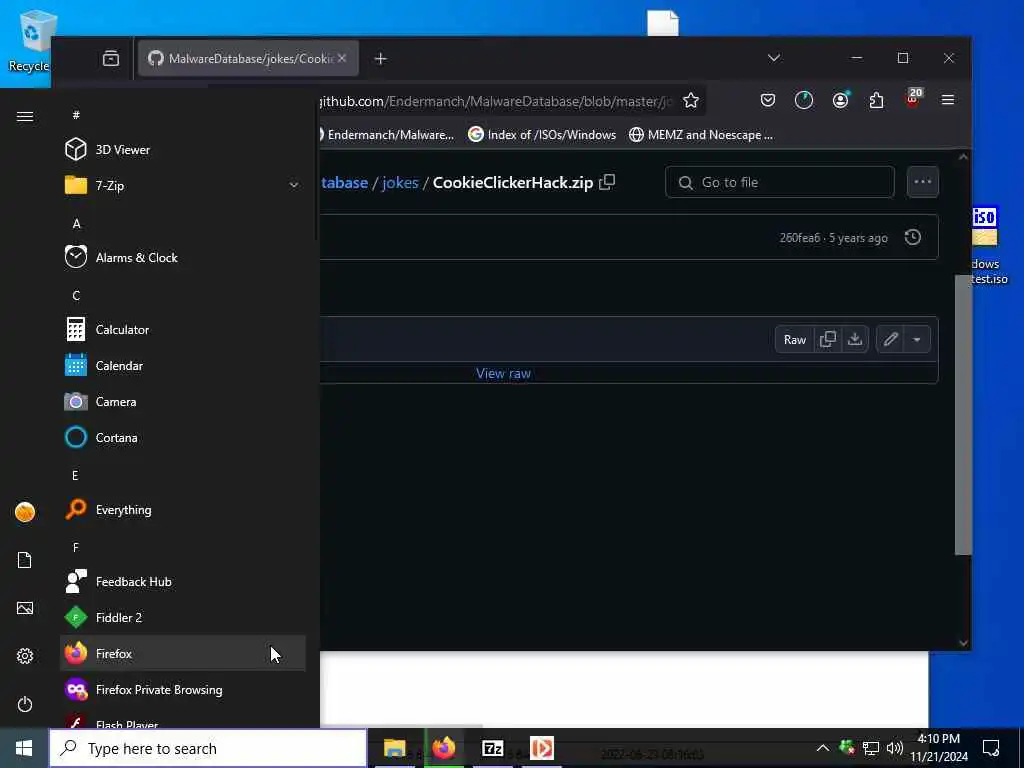The height and width of the screenshot is (768, 1024).
Task: Open Calculator from the app list
Action: 183,330
